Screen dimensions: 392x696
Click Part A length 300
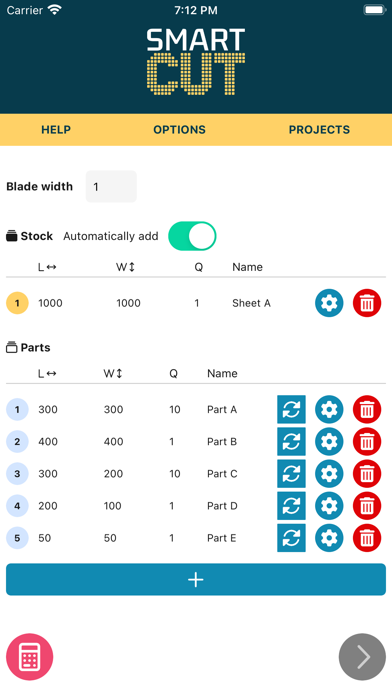pos(48,410)
